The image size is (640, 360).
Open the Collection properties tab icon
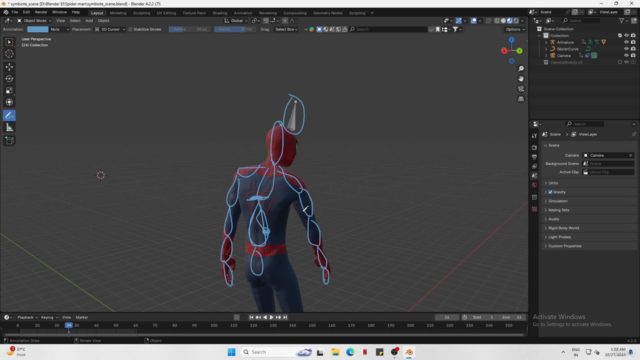click(534, 198)
